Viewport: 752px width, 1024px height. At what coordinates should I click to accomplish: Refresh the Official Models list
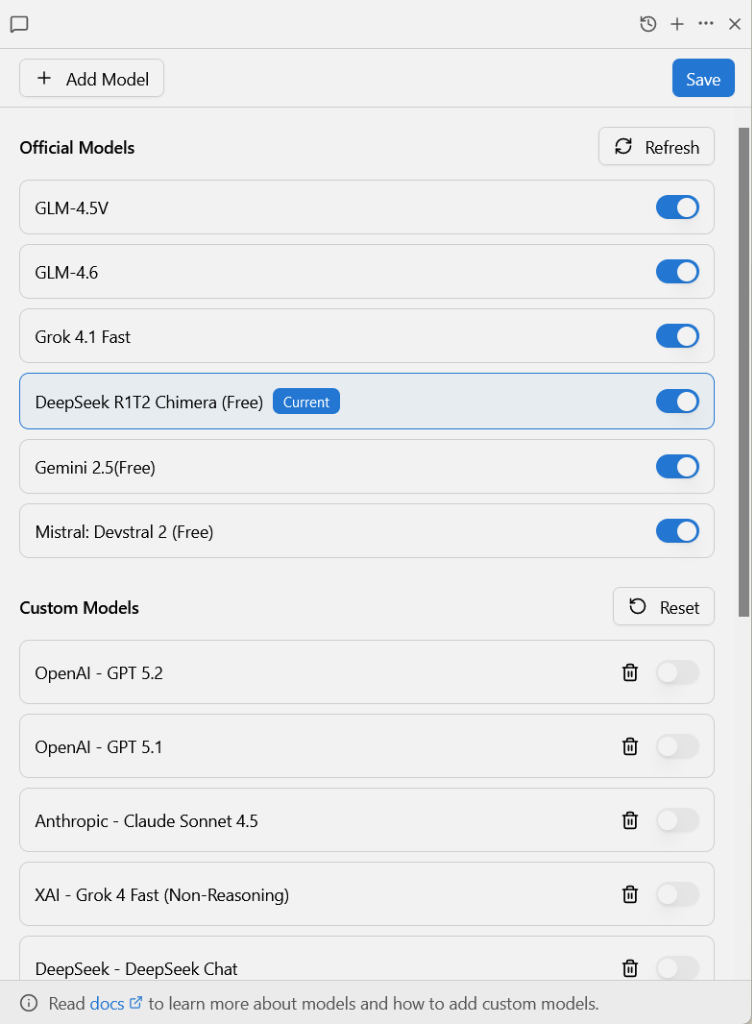point(656,146)
